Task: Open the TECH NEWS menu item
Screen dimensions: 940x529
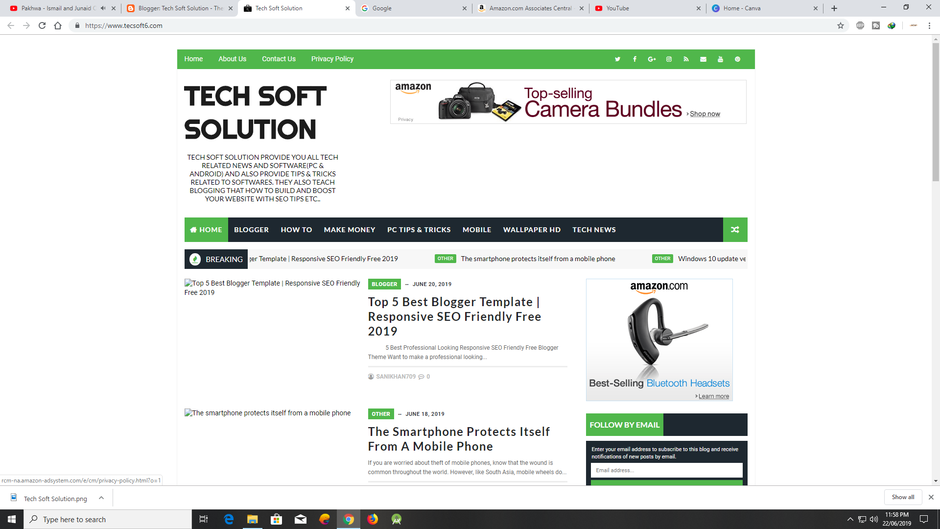Action: pos(593,230)
